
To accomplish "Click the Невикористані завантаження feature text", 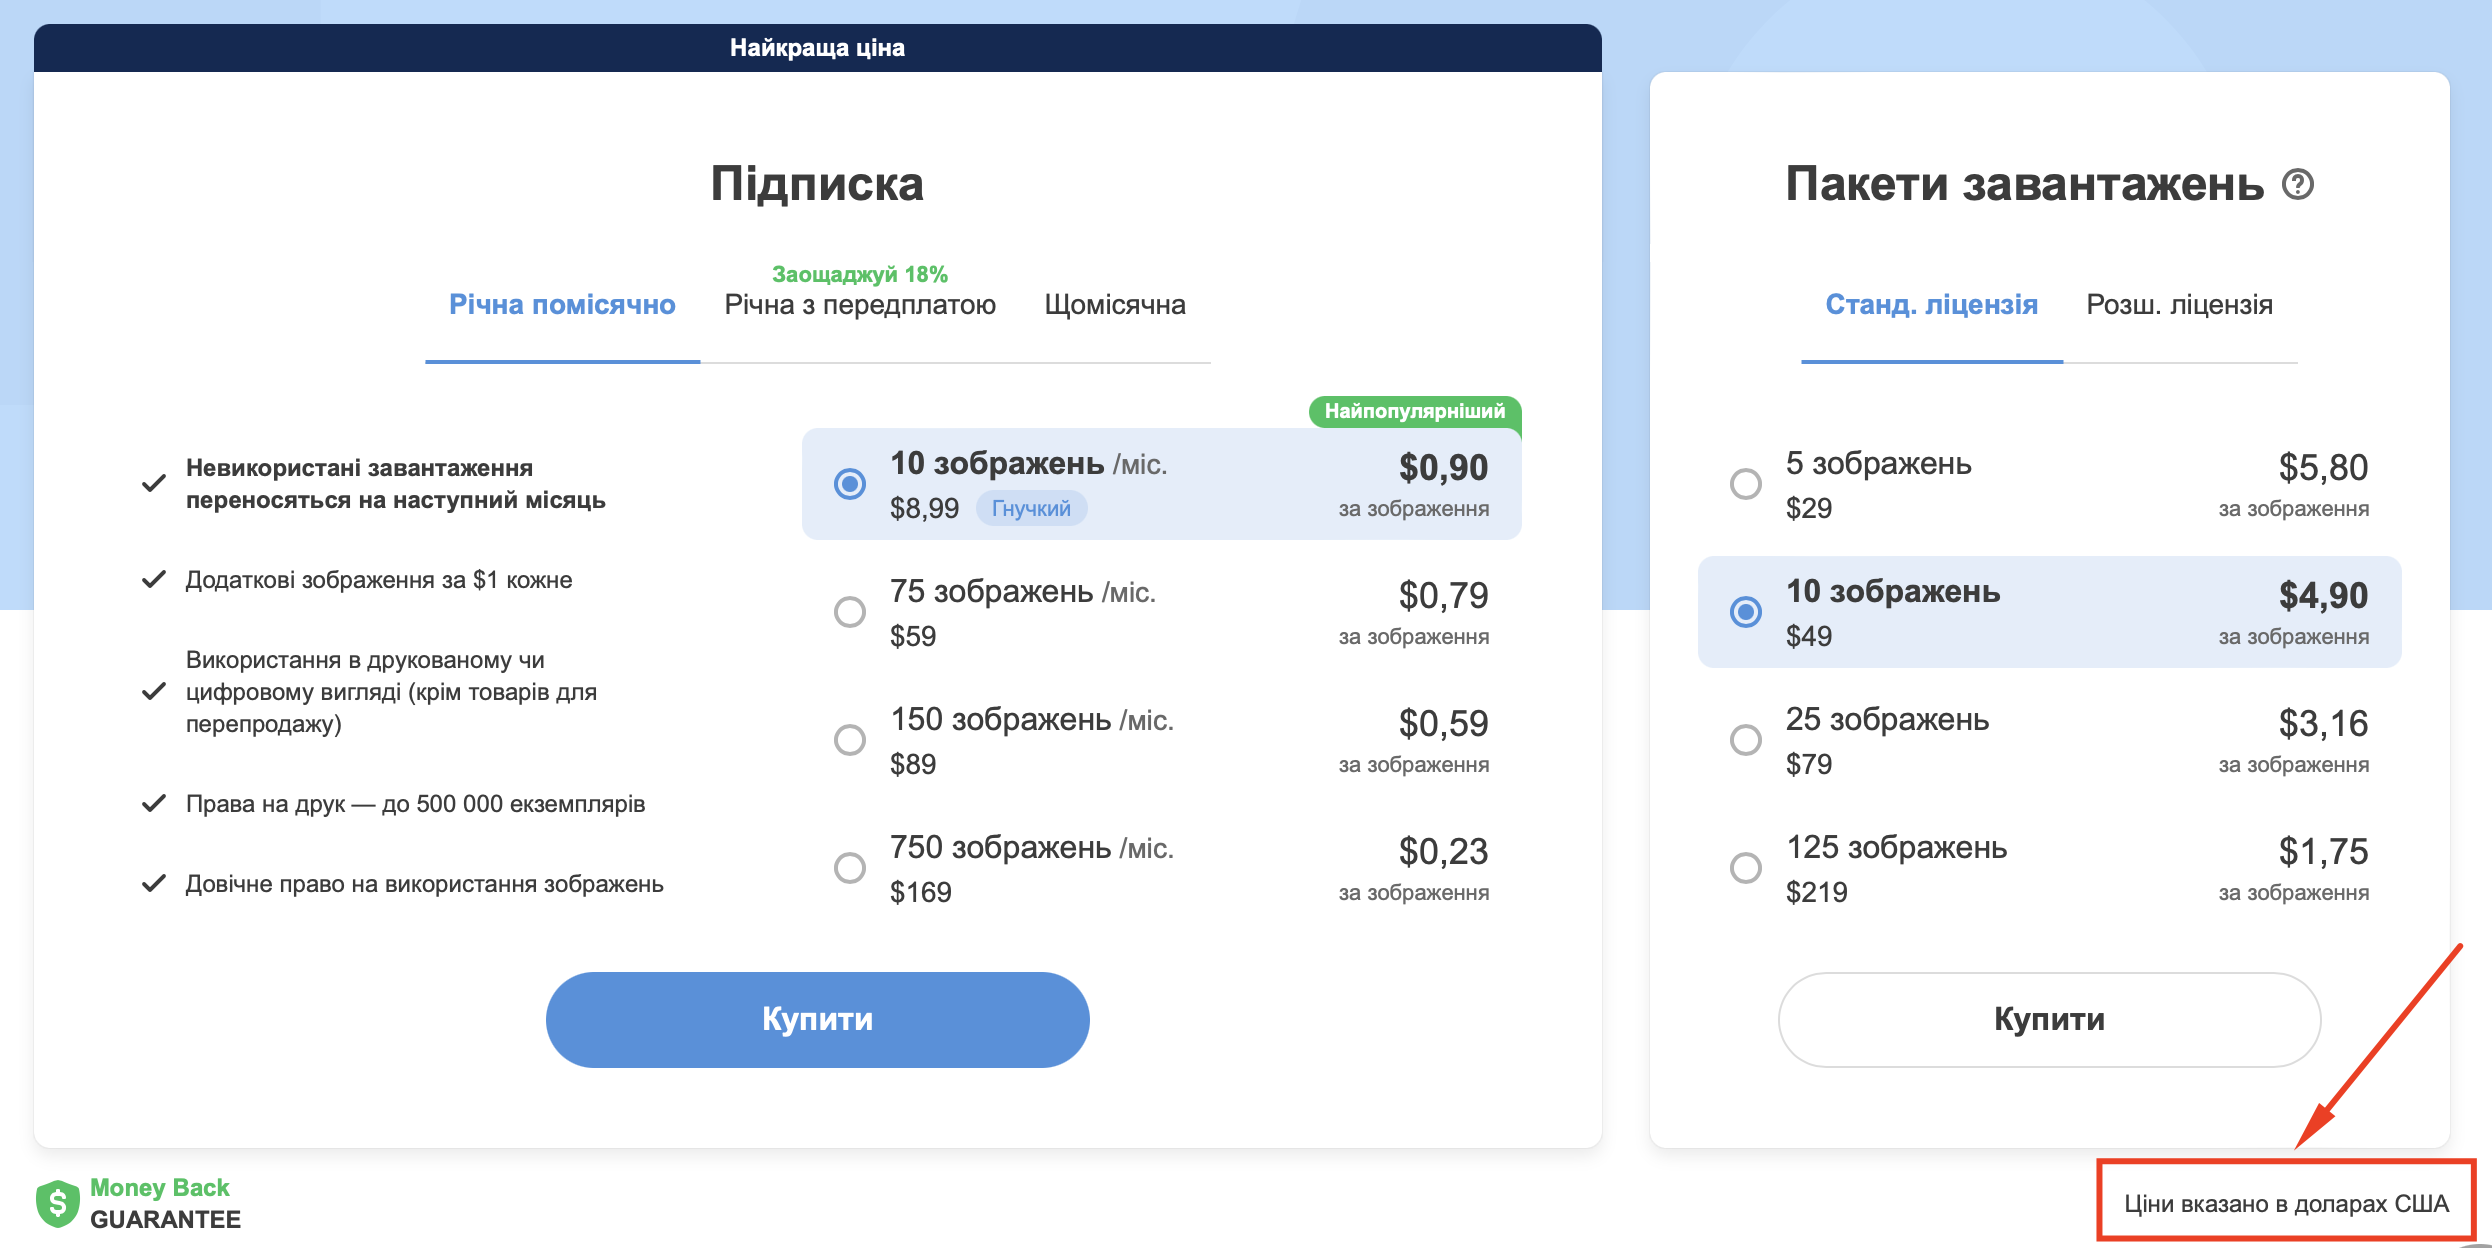I will [395, 484].
